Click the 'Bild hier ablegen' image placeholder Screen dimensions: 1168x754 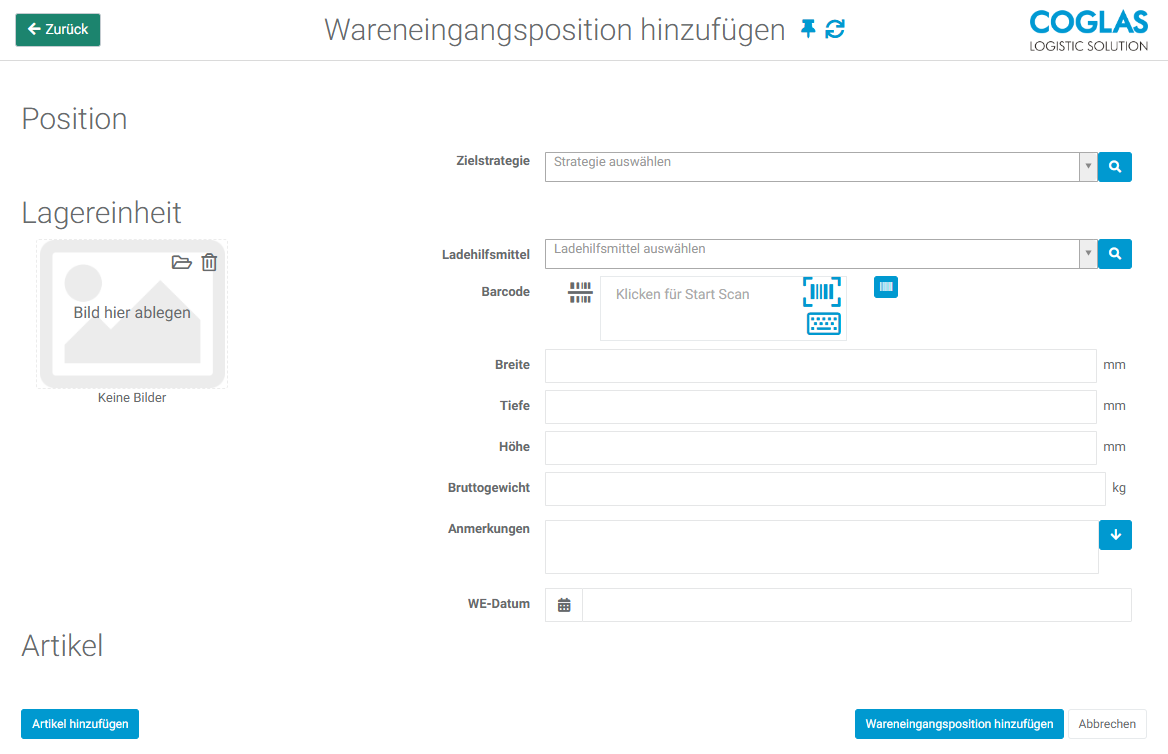point(132,314)
